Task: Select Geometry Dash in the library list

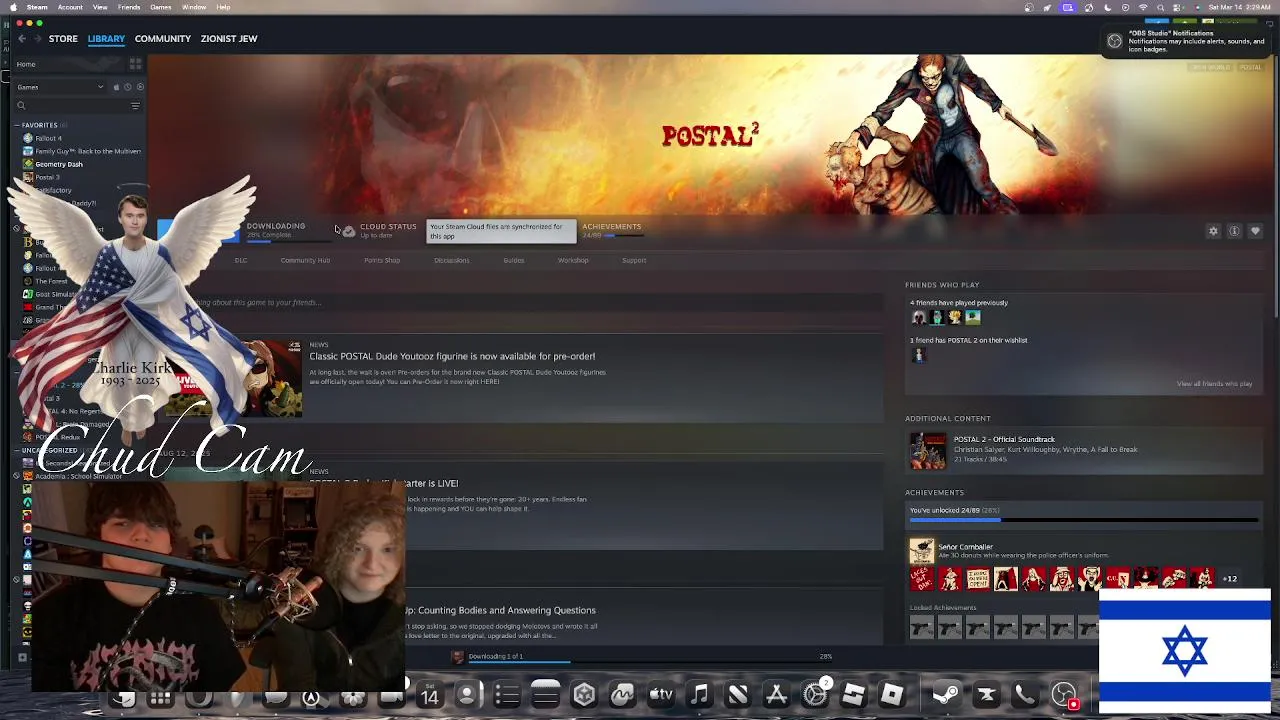Action: [x=59, y=164]
